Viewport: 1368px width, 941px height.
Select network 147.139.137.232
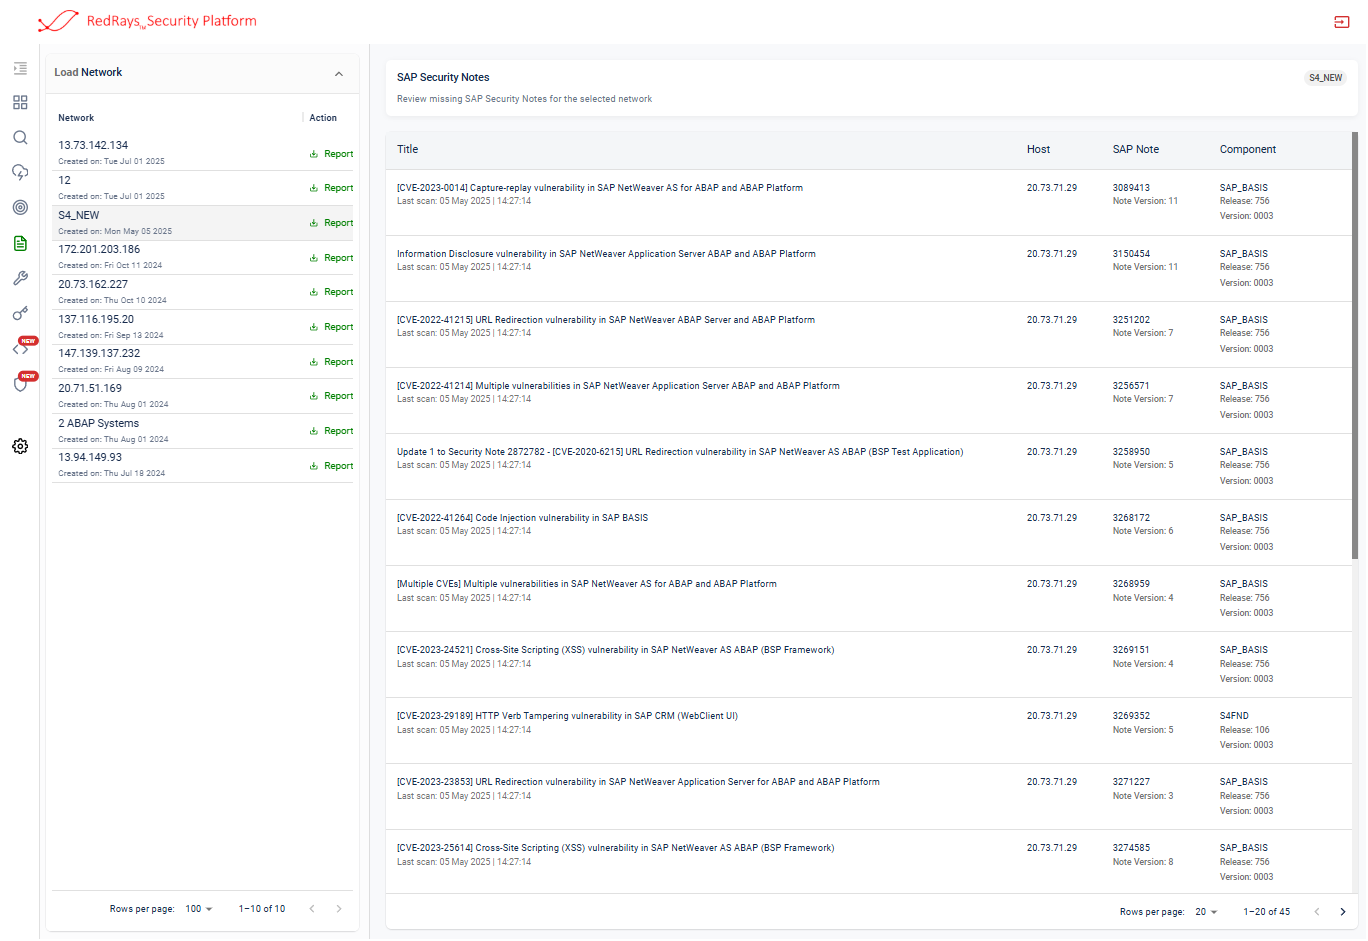tap(202, 361)
